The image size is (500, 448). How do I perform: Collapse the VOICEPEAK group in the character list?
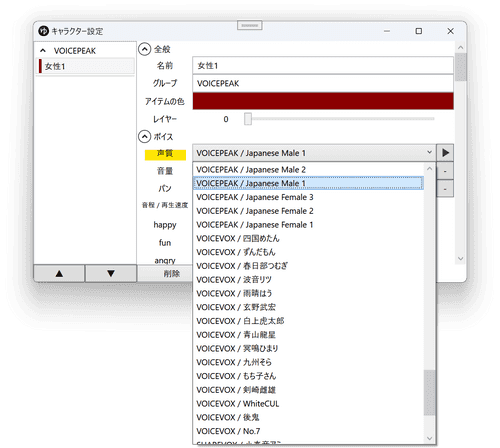click(x=43, y=51)
